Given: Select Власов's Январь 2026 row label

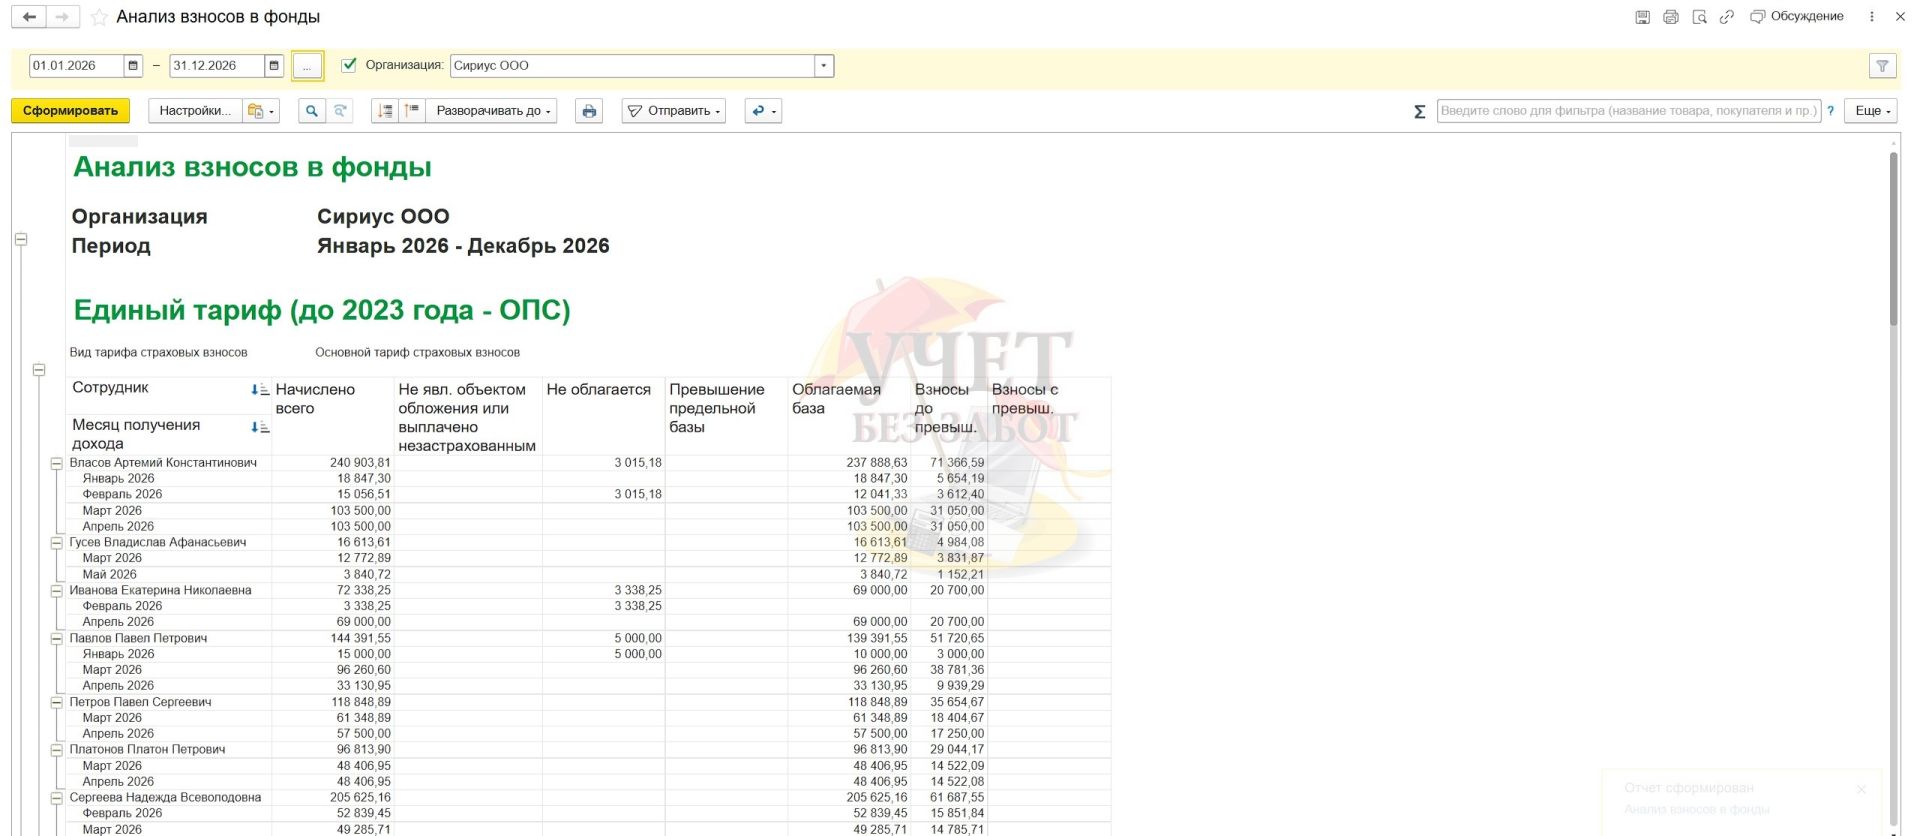Looking at the screenshot, I should [119, 479].
